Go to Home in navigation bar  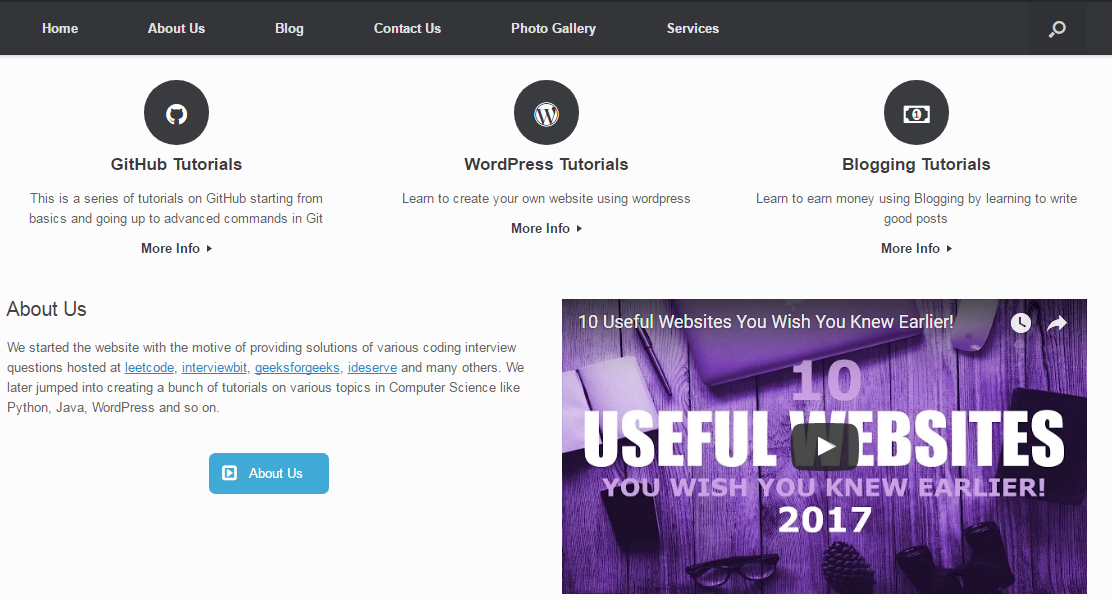coord(60,28)
